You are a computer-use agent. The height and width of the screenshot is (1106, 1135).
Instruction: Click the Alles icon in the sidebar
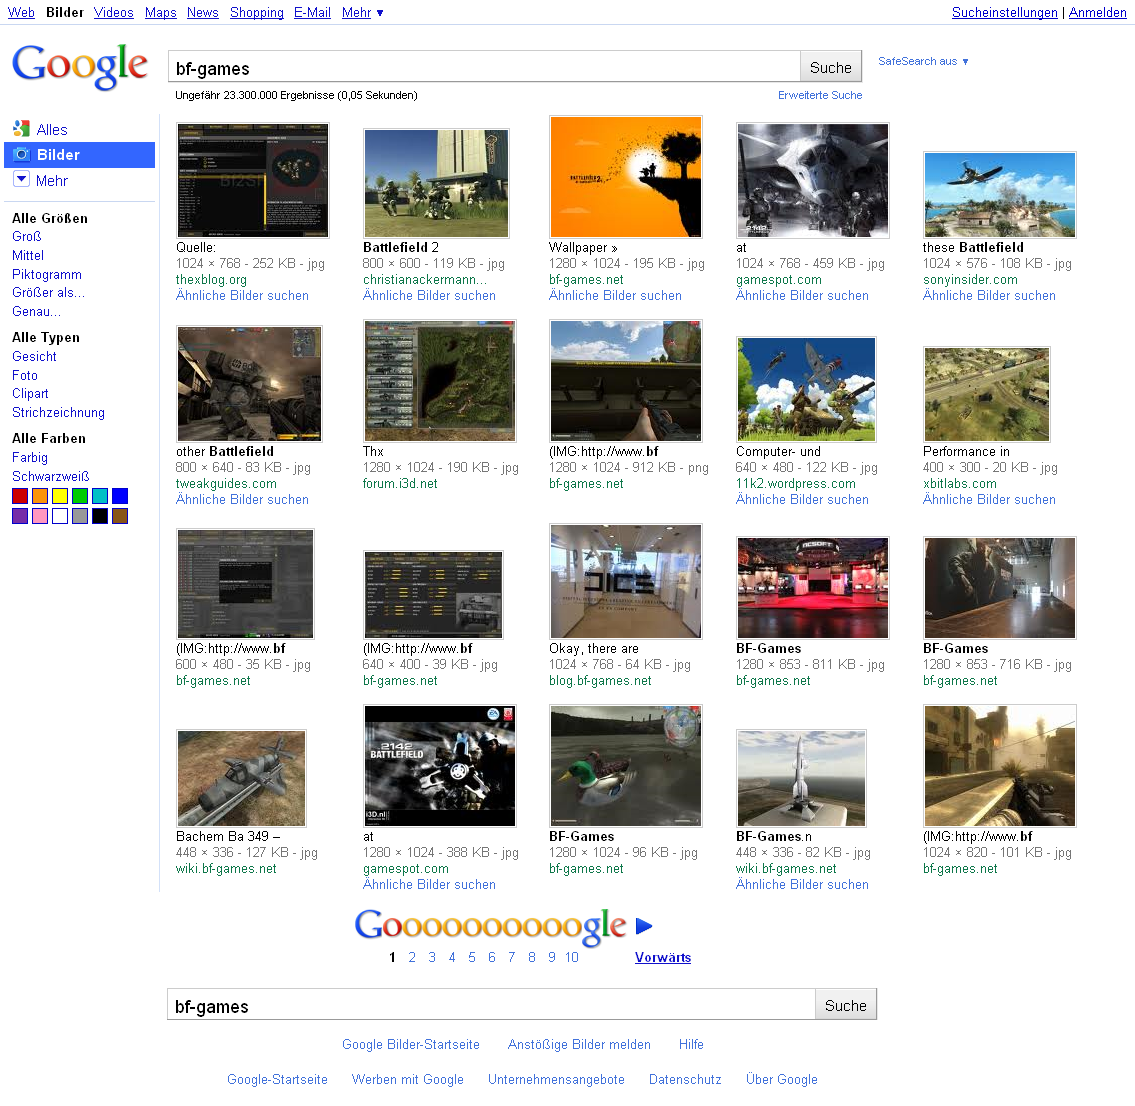point(21,129)
